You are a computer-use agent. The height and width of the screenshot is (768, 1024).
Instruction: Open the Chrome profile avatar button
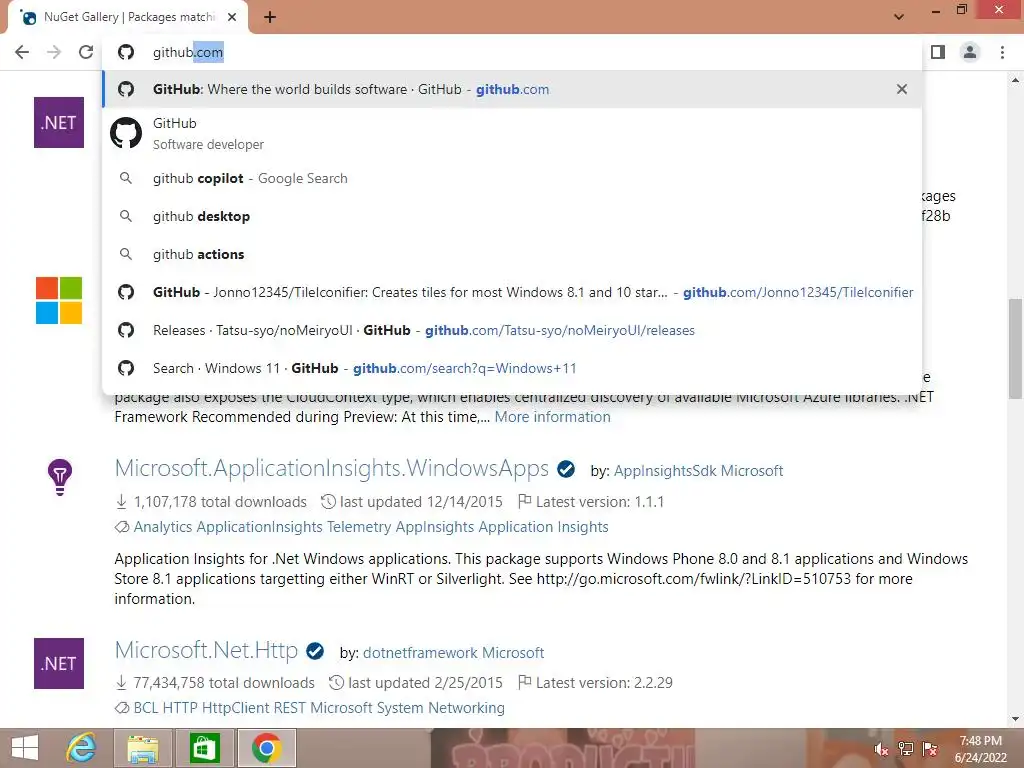pos(970,52)
